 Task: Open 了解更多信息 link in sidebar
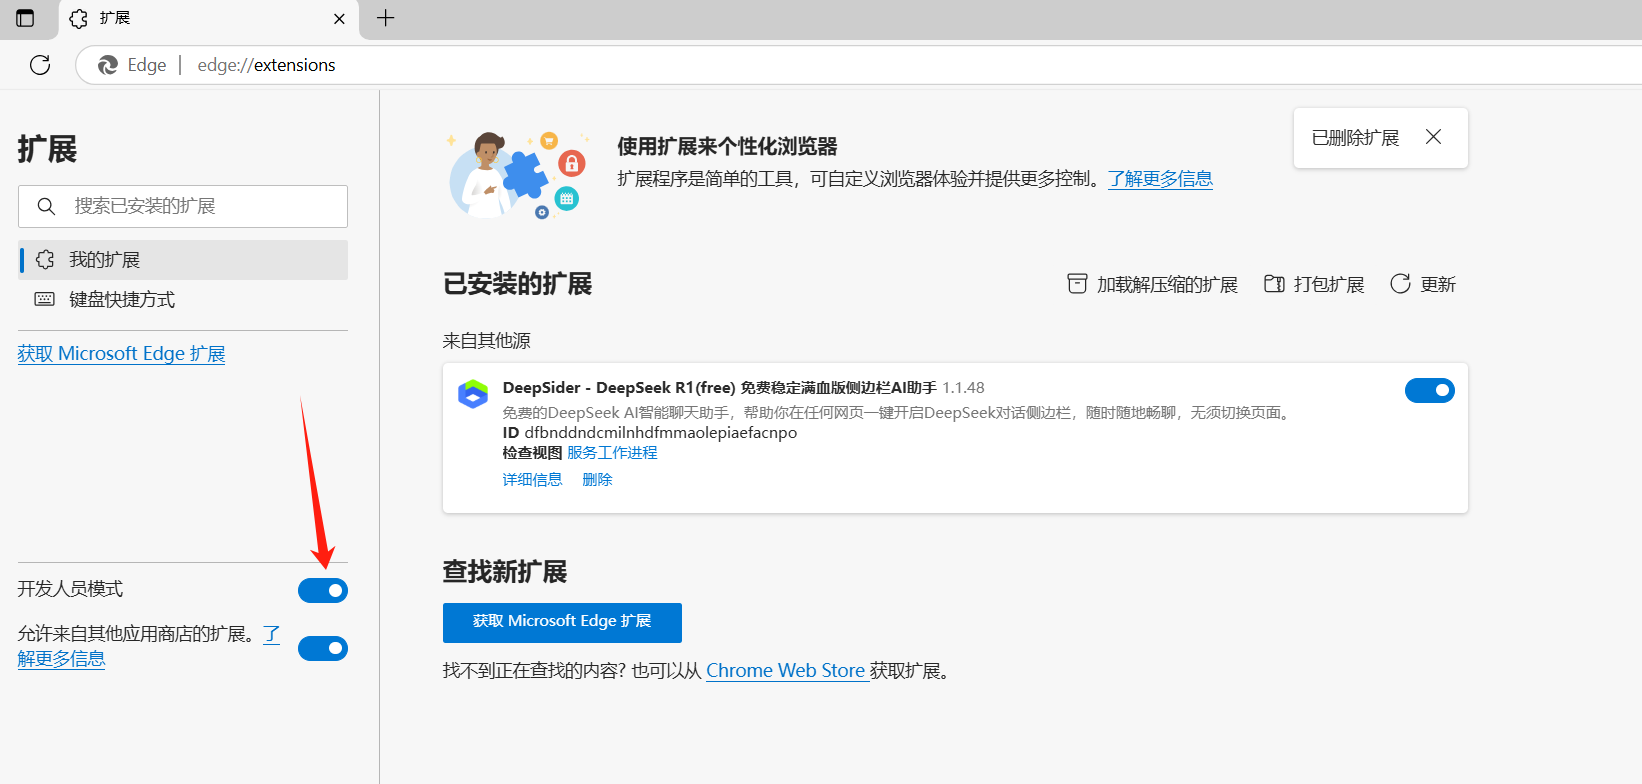coord(61,659)
